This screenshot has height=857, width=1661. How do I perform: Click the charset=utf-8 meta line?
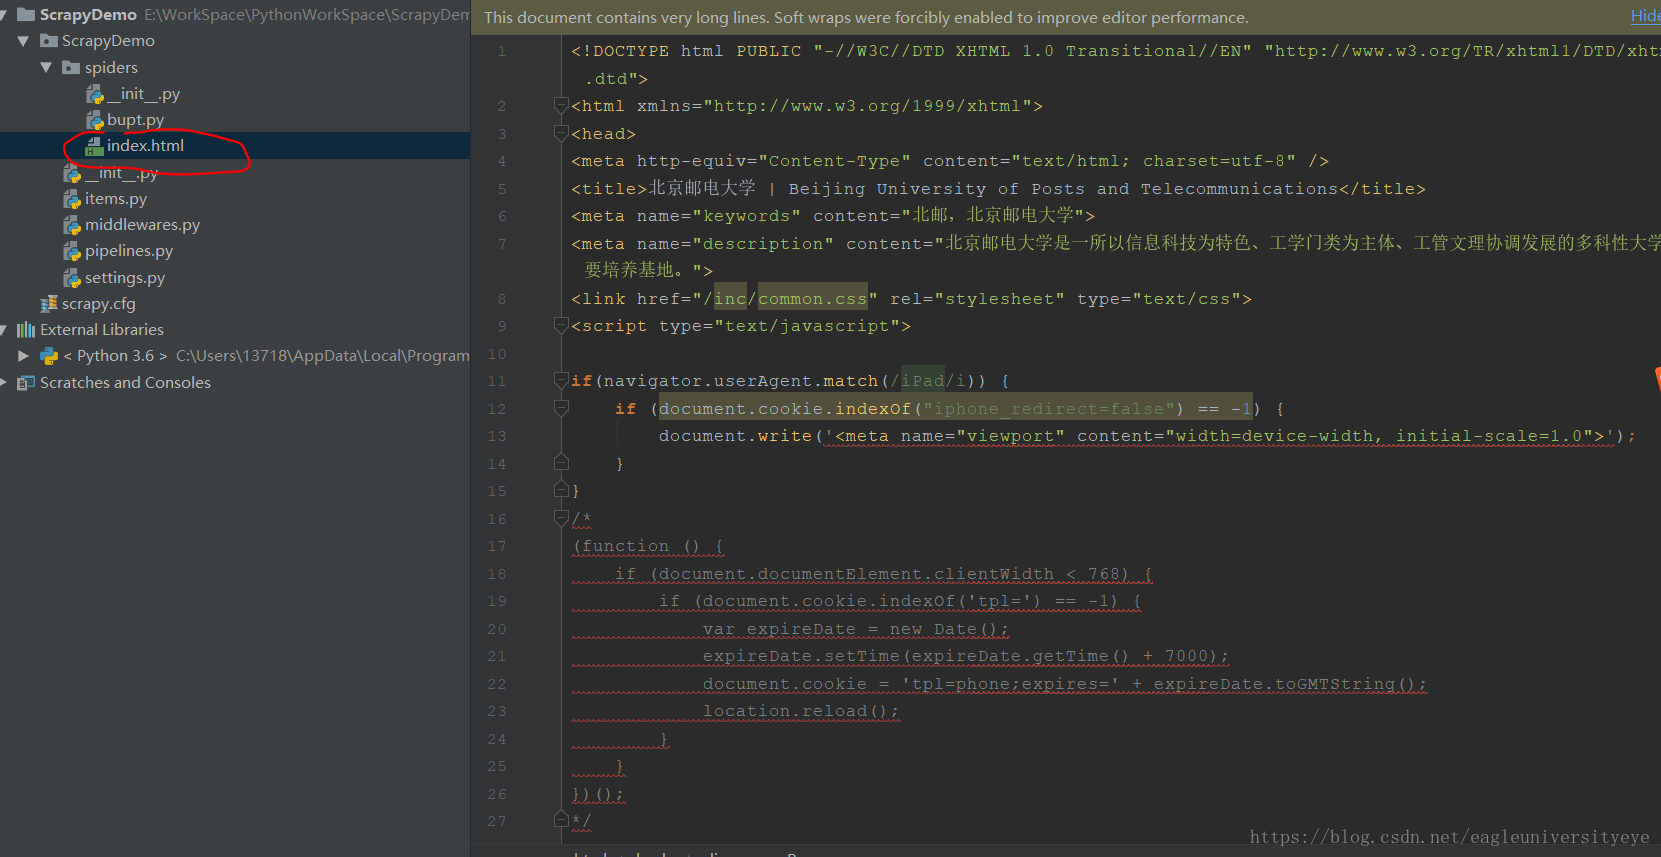click(x=950, y=161)
